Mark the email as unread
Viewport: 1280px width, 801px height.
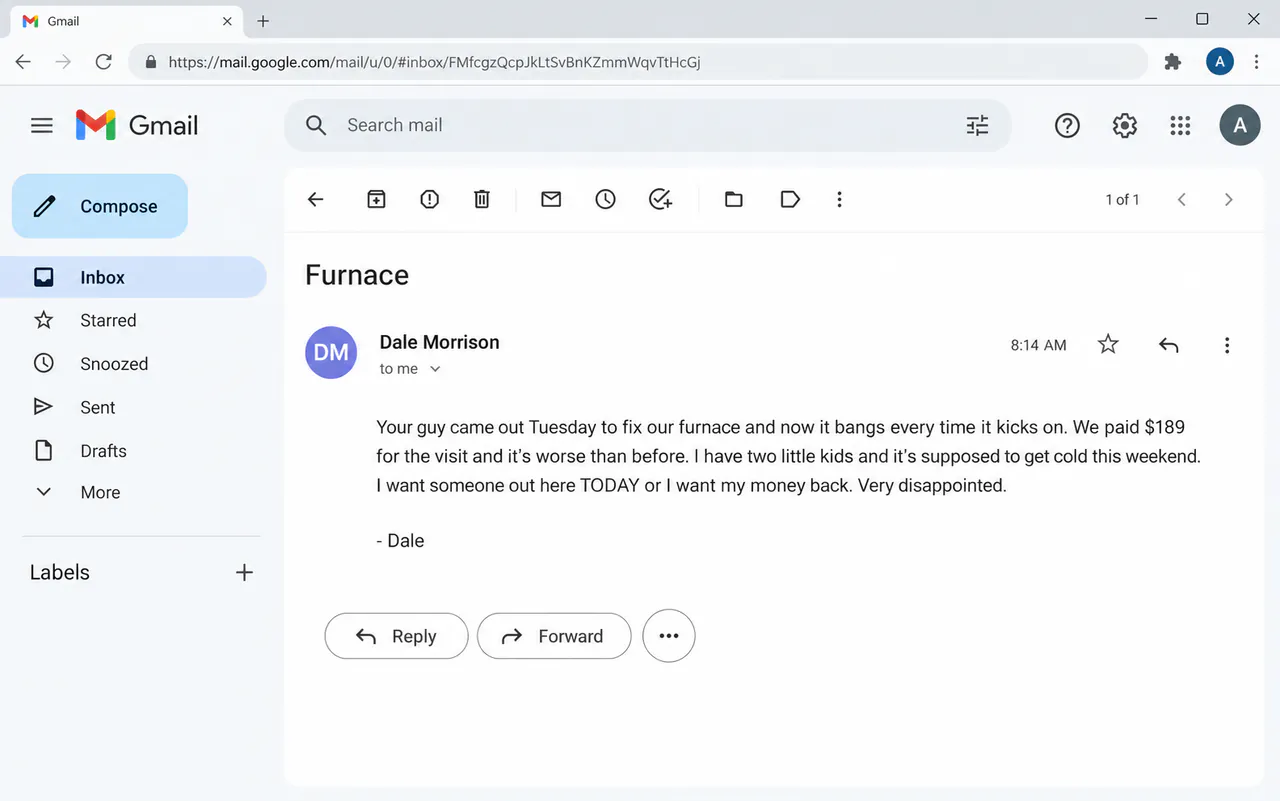(551, 199)
